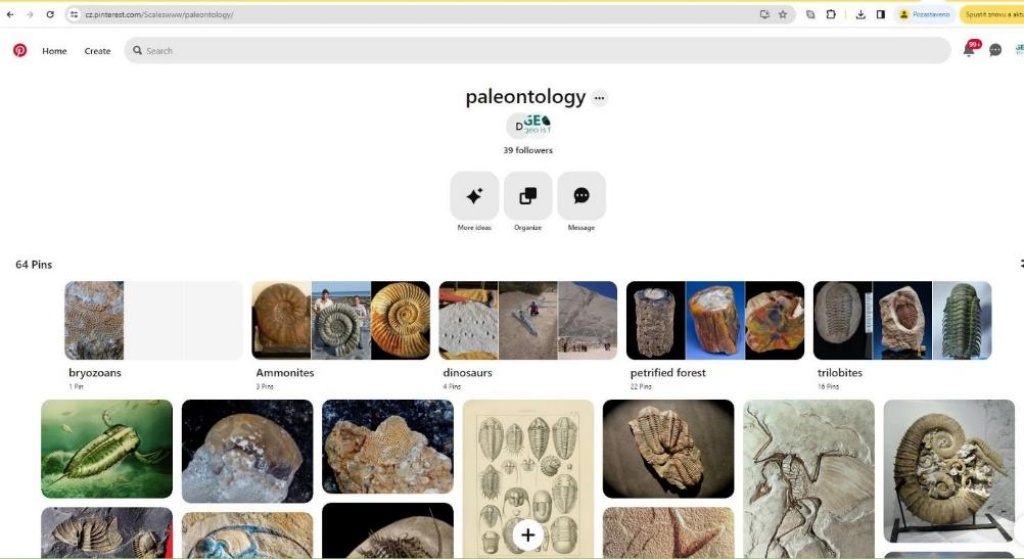
Task: Open the grey rounded fossil on black pin
Action: [248, 451]
